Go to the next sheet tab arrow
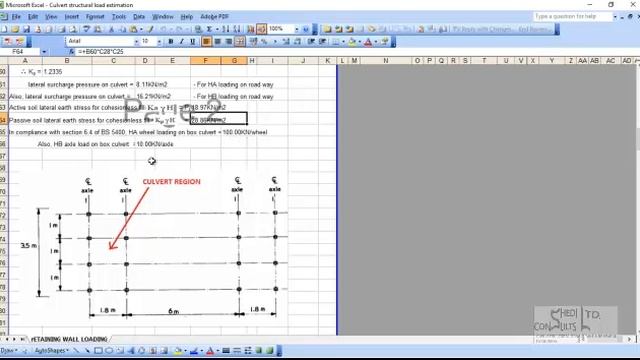This screenshot has height=360, width=640. pyautogui.click(x=14, y=339)
